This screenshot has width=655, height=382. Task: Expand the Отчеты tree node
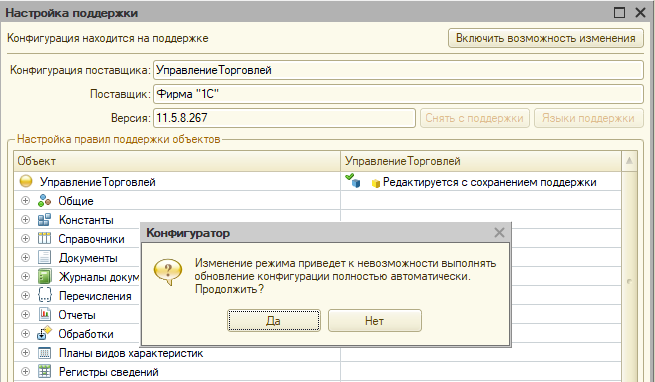[25, 314]
